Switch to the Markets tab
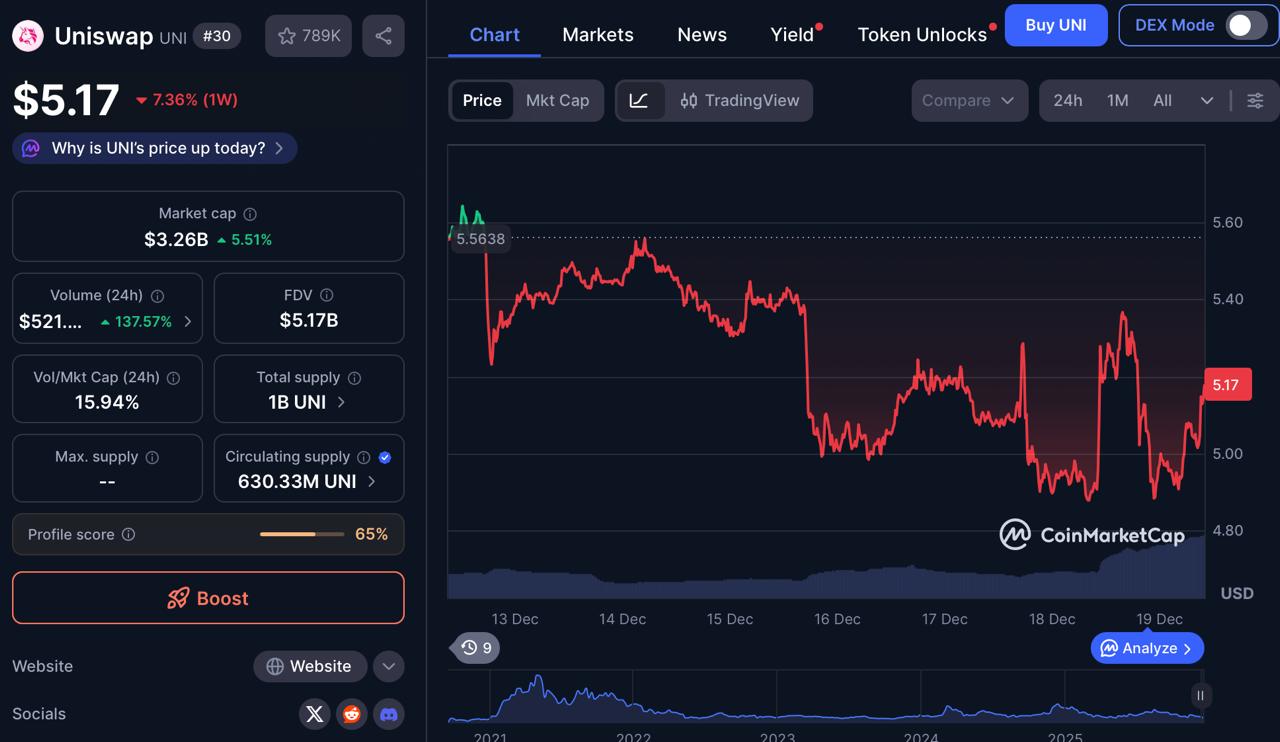 [597, 34]
